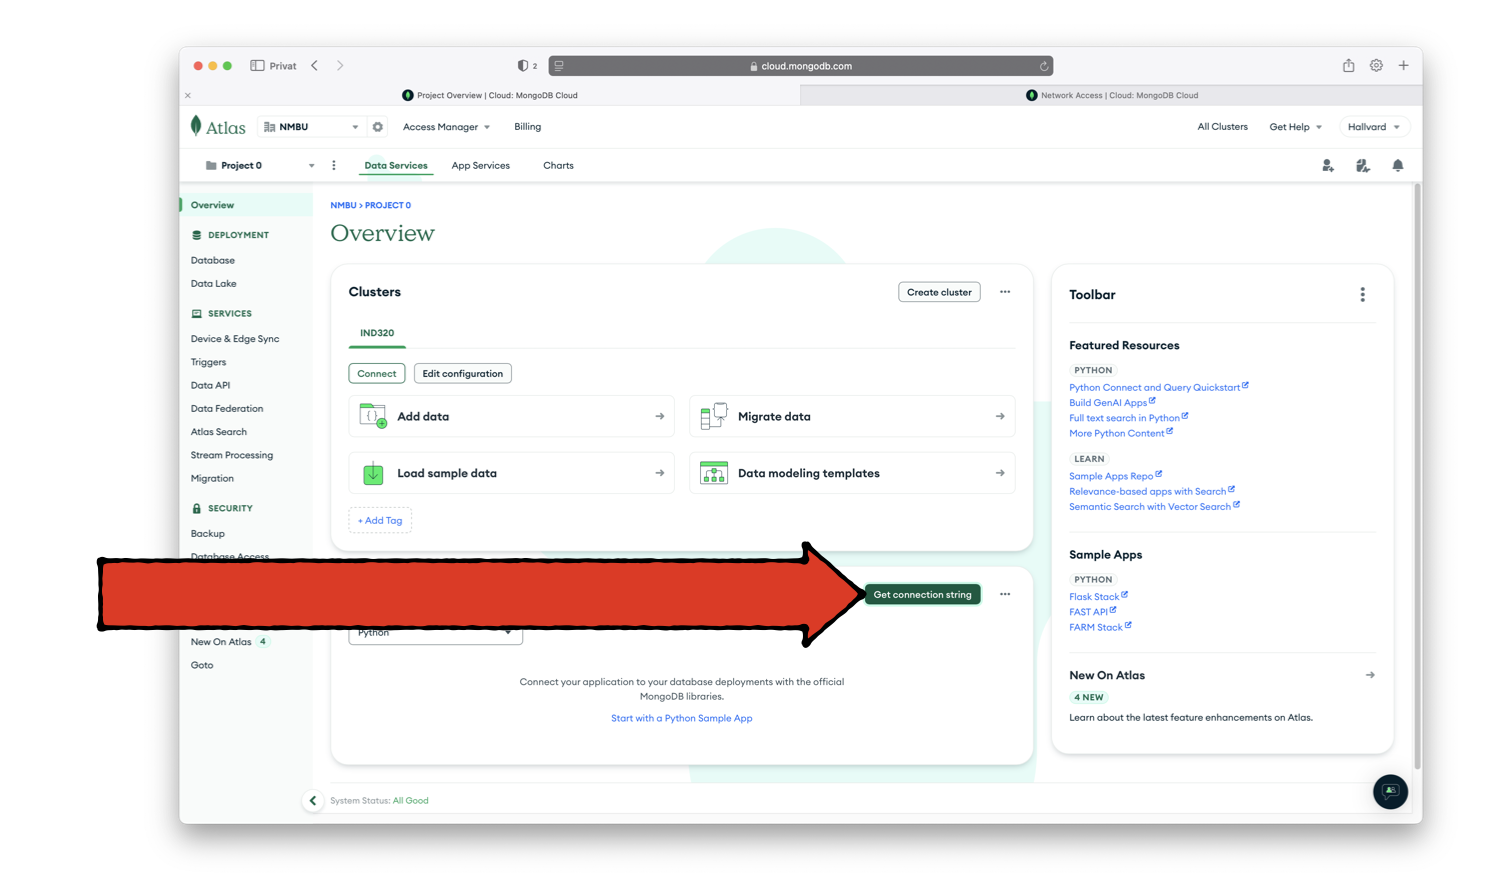
Task: Click the Create cluster button
Action: [939, 292]
